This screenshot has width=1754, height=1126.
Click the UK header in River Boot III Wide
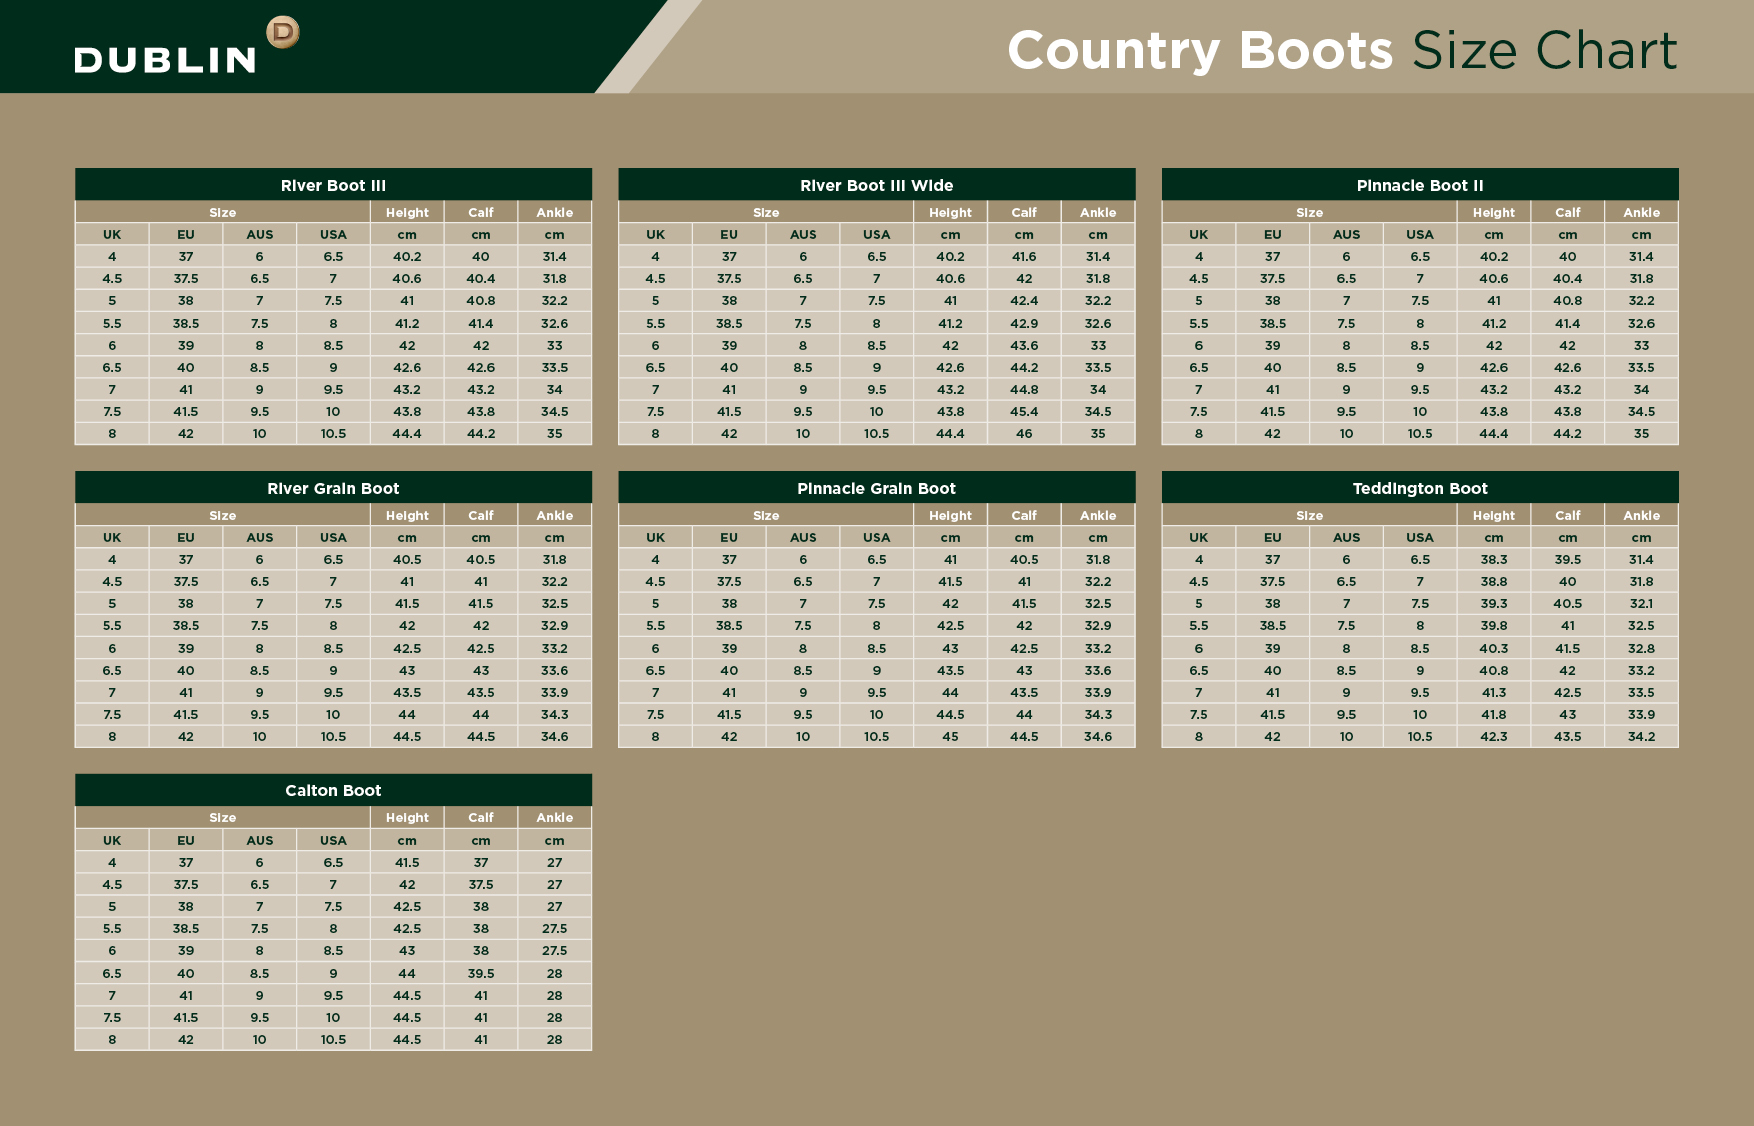pyautogui.click(x=655, y=234)
